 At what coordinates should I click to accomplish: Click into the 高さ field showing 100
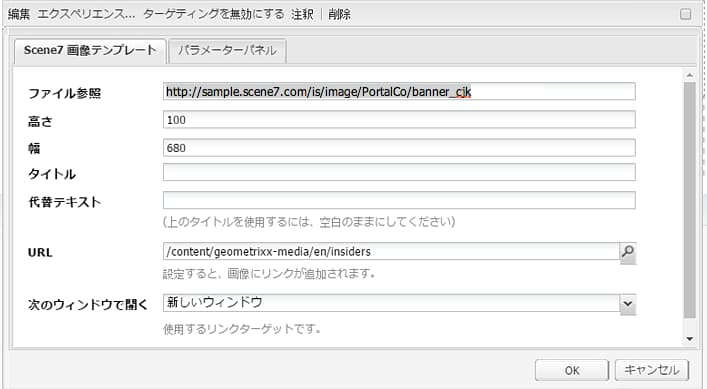pos(399,120)
